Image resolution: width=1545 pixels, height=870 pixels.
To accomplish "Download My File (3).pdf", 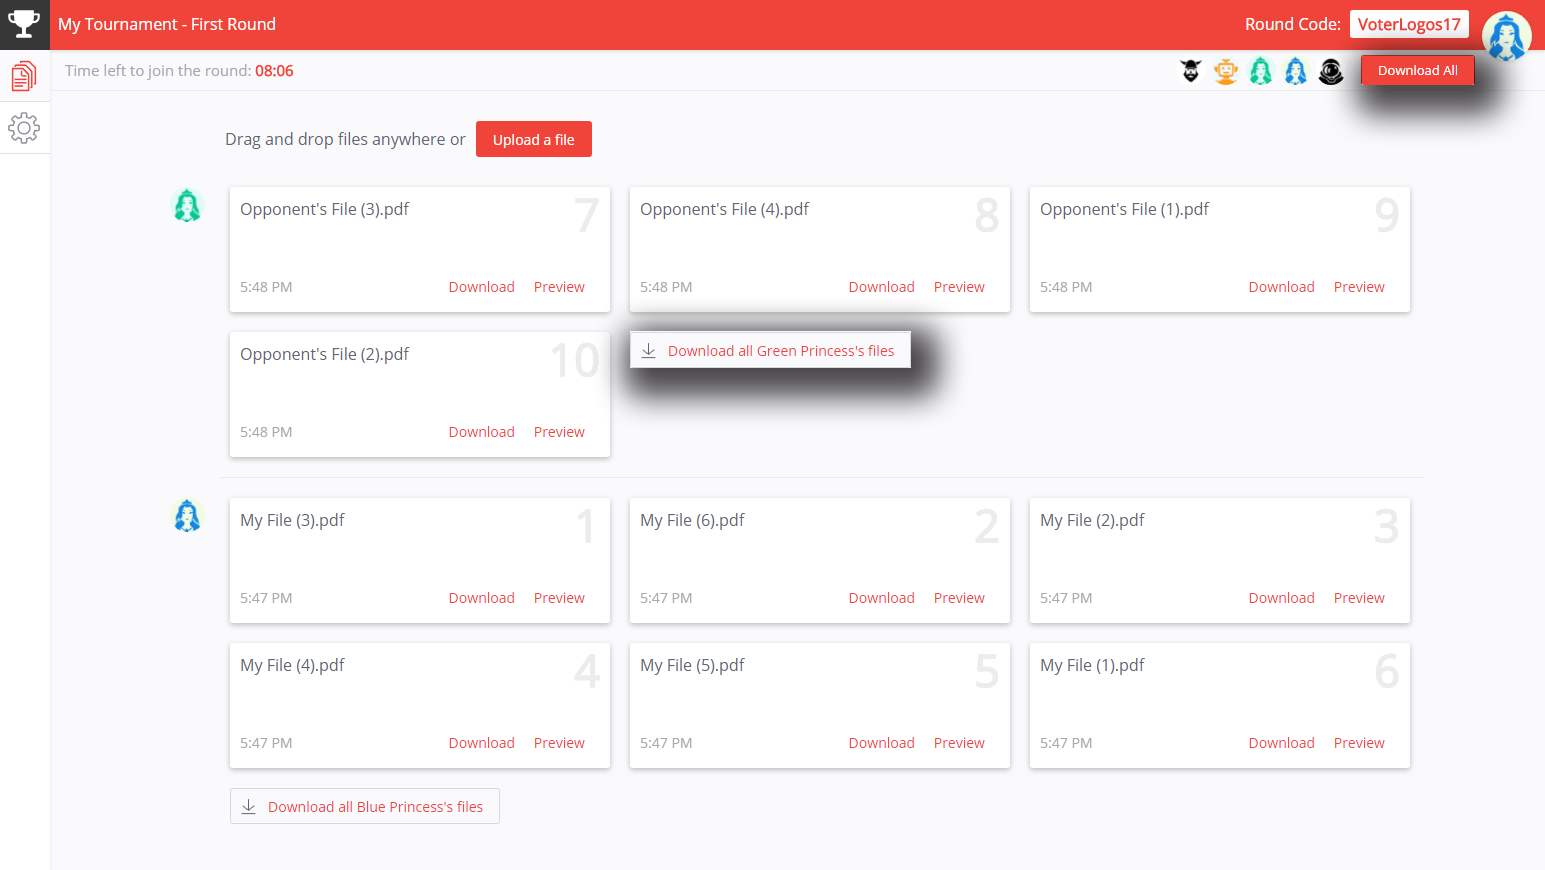I will click(481, 598).
